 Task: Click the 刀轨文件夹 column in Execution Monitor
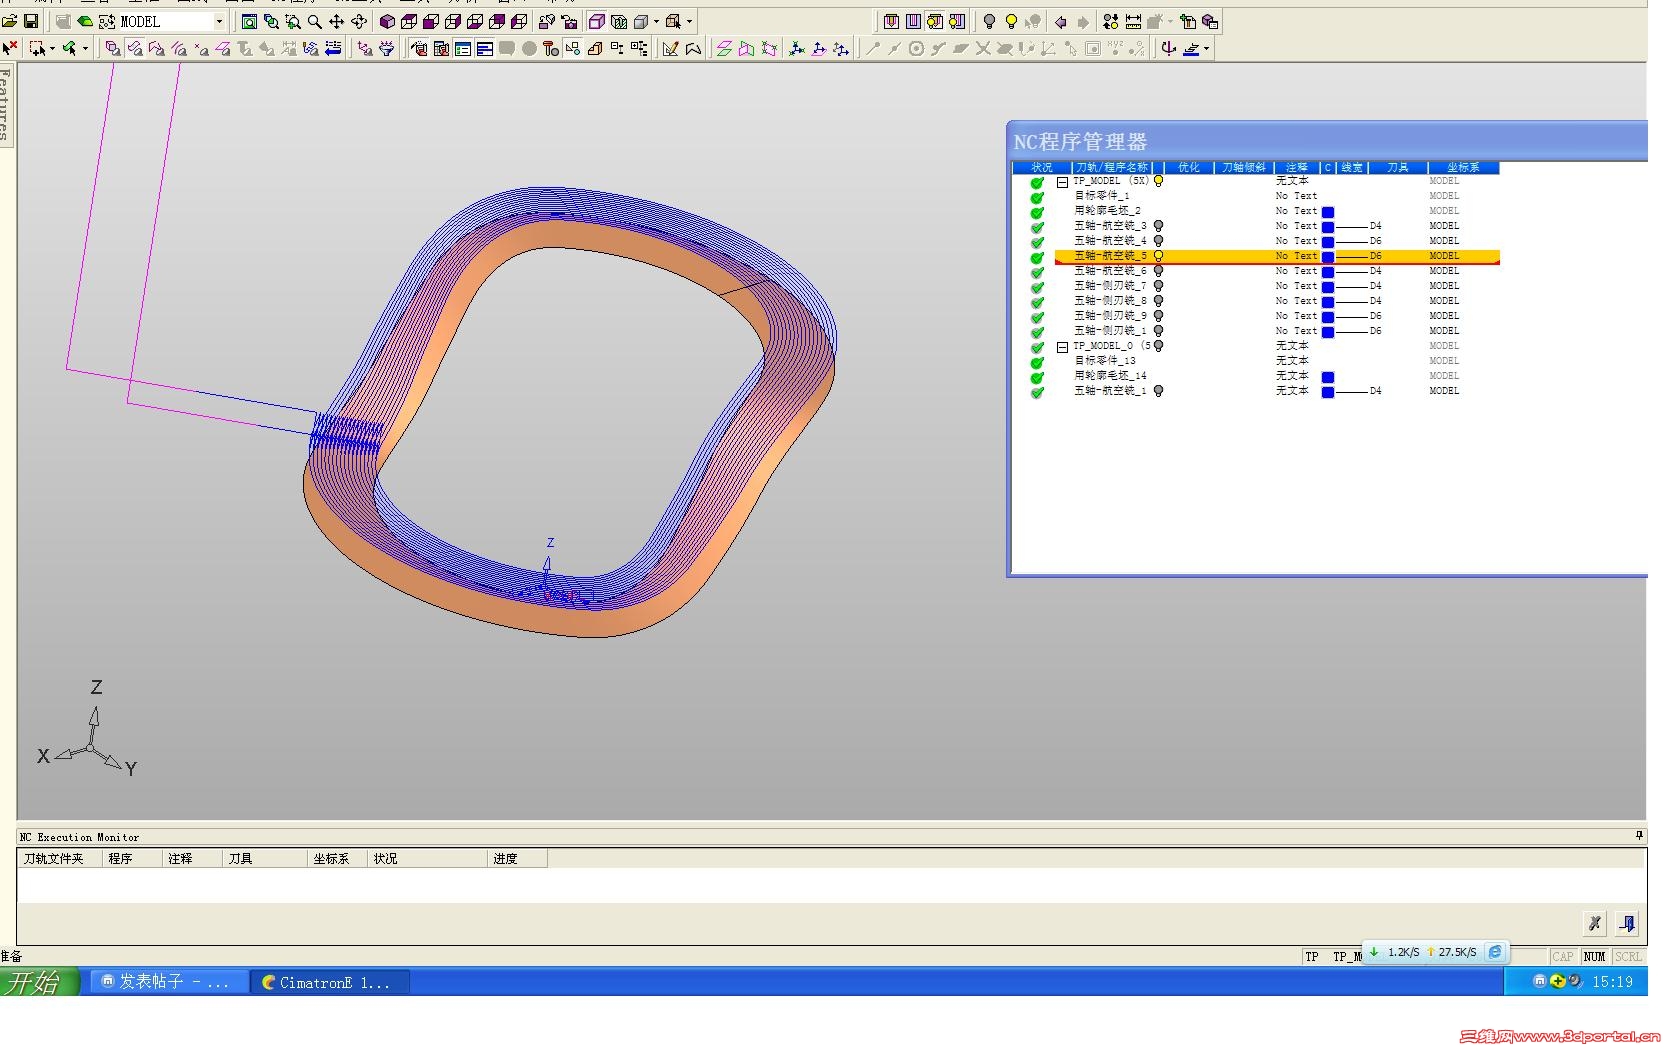60,858
